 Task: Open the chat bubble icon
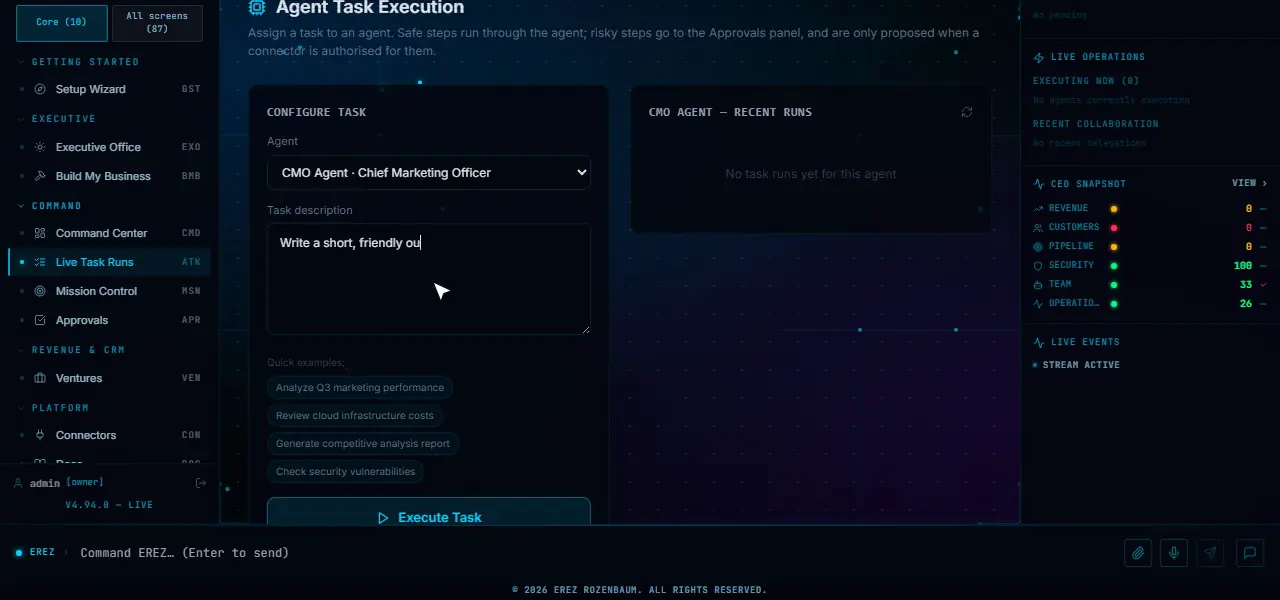coord(1250,553)
